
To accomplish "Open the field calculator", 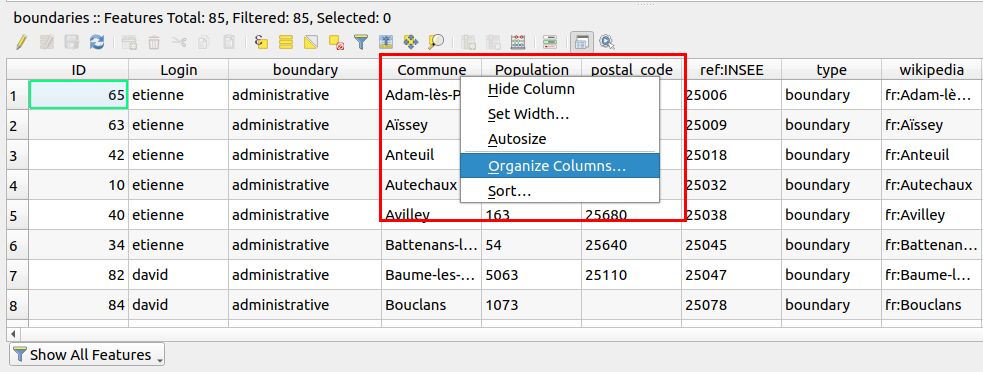I will [x=518, y=42].
